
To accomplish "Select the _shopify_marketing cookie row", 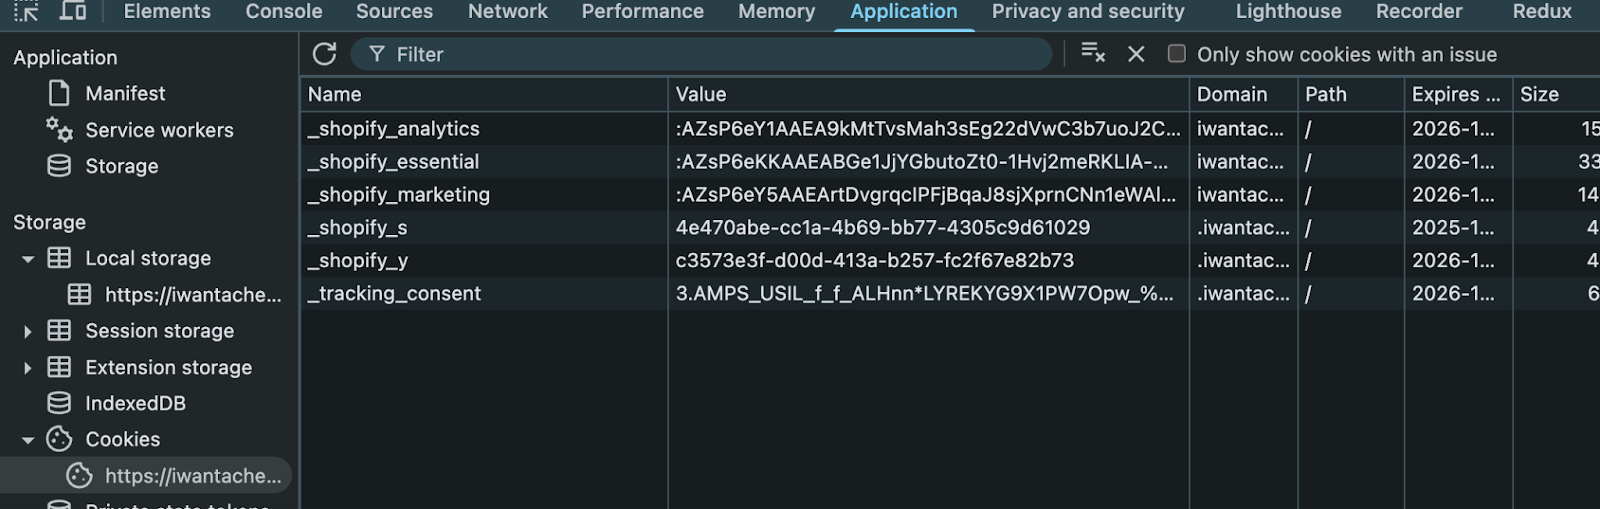I will tap(950, 194).
